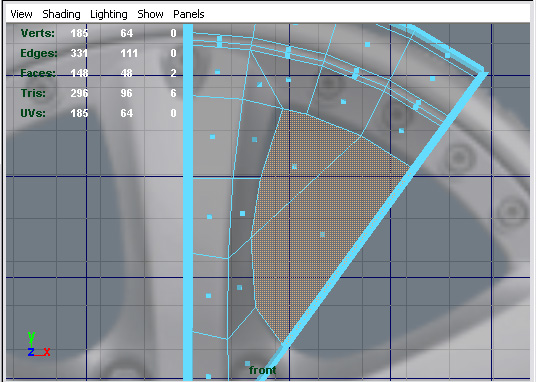This screenshot has height=382, width=536.
Task: Click the 6 value in Tris row
Action: coord(173,93)
